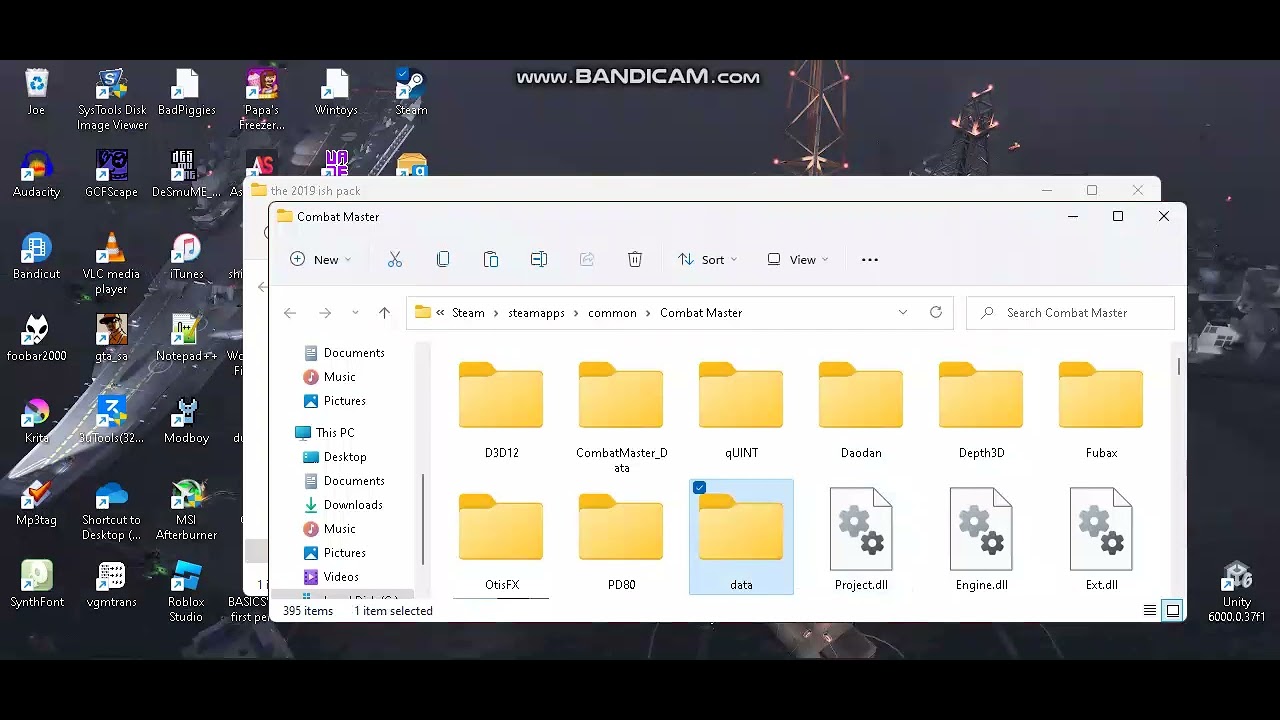Click the file list vertical scrollbar
1280x720 pixels.
pyautogui.click(x=1179, y=366)
